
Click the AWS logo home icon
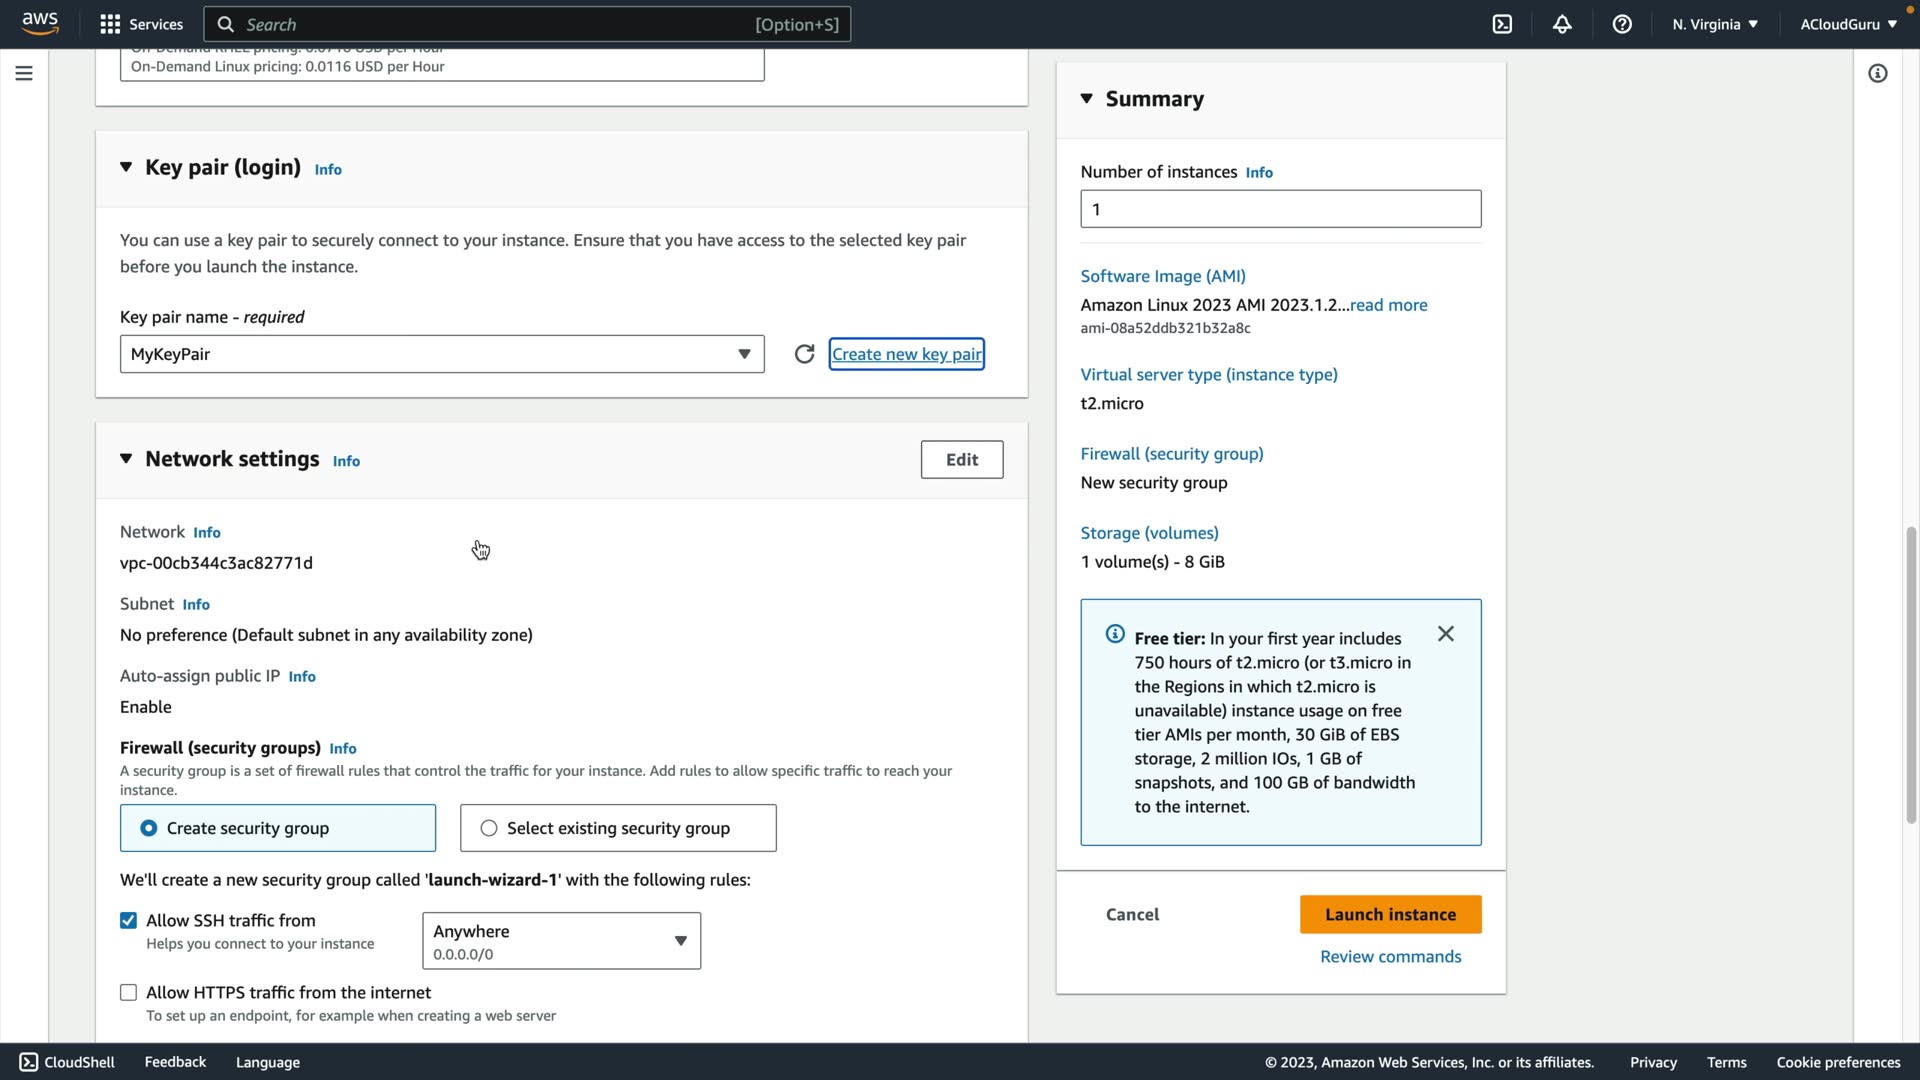(x=40, y=23)
